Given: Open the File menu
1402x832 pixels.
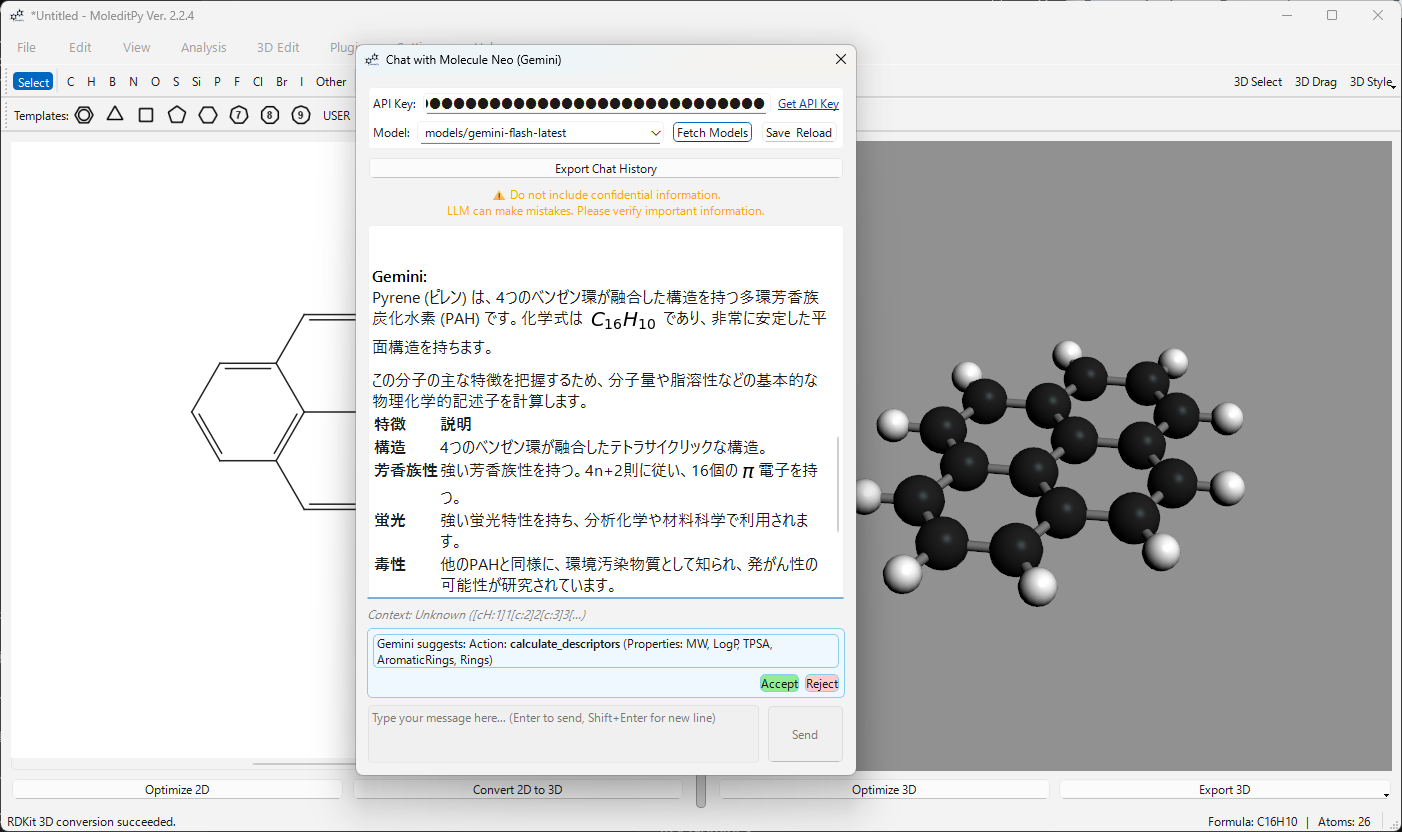Looking at the screenshot, I should click(26, 47).
